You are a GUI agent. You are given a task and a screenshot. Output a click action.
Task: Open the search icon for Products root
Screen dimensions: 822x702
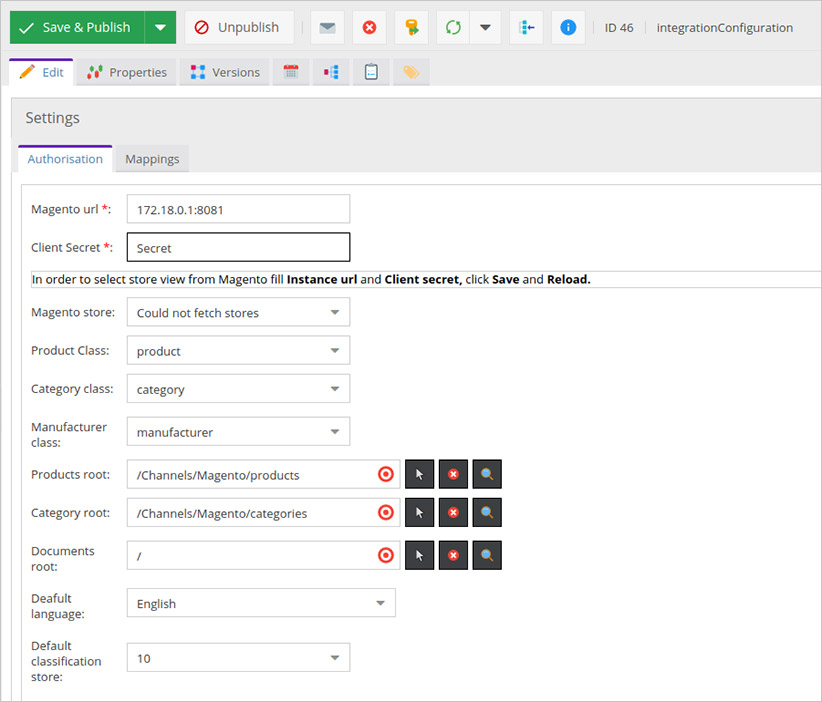coord(487,474)
